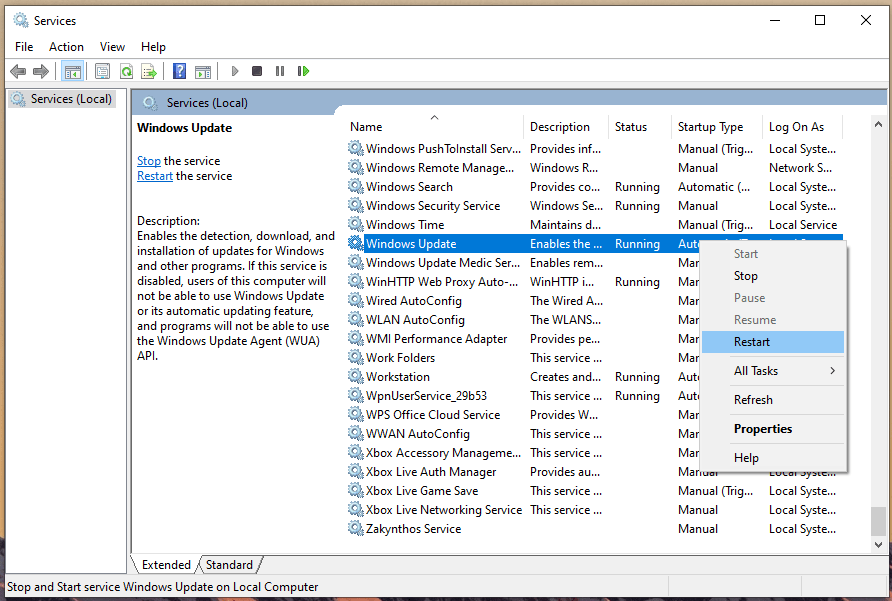The height and width of the screenshot is (601, 892).
Task: Sort by the Log On As column header
Action: (x=802, y=127)
